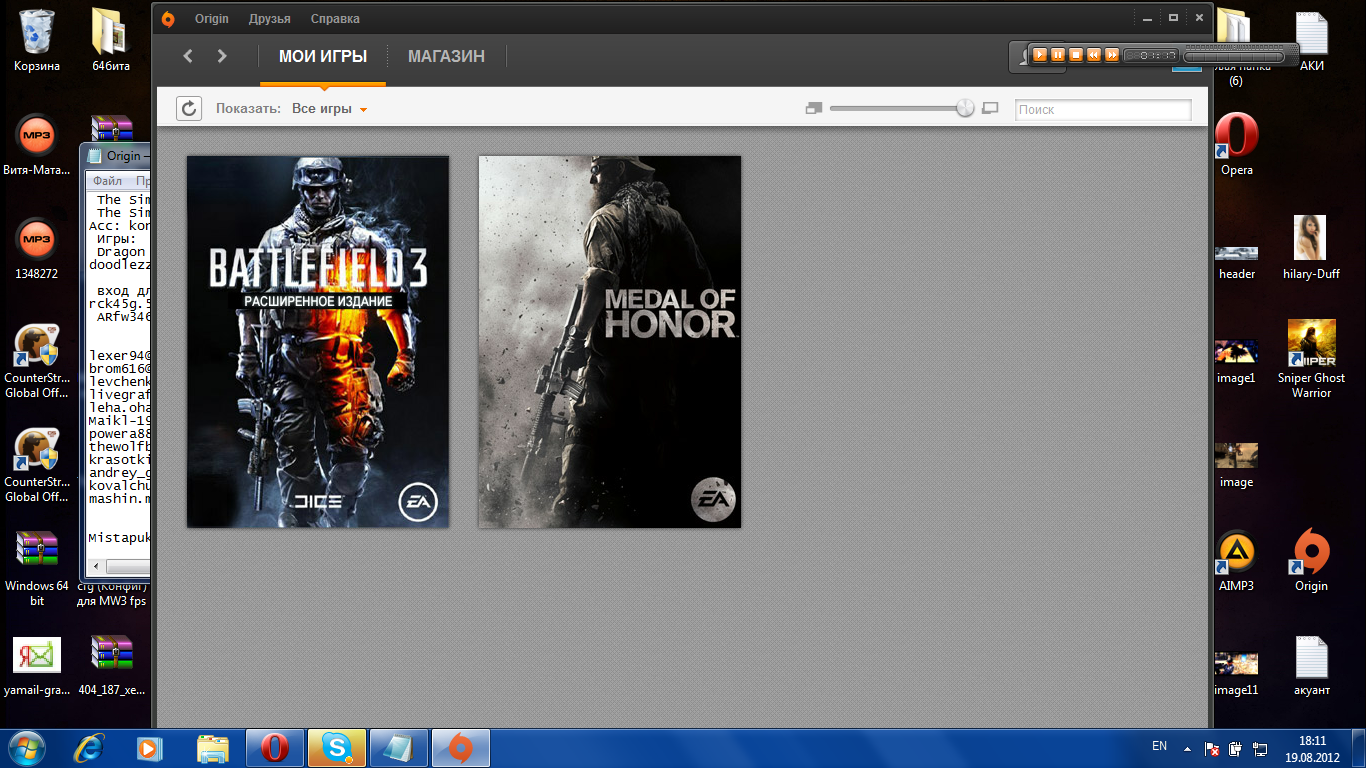This screenshot has width=1366, height=768.
Task: Switch to the МАГАЗИН tab
Action: click(446, 57)
